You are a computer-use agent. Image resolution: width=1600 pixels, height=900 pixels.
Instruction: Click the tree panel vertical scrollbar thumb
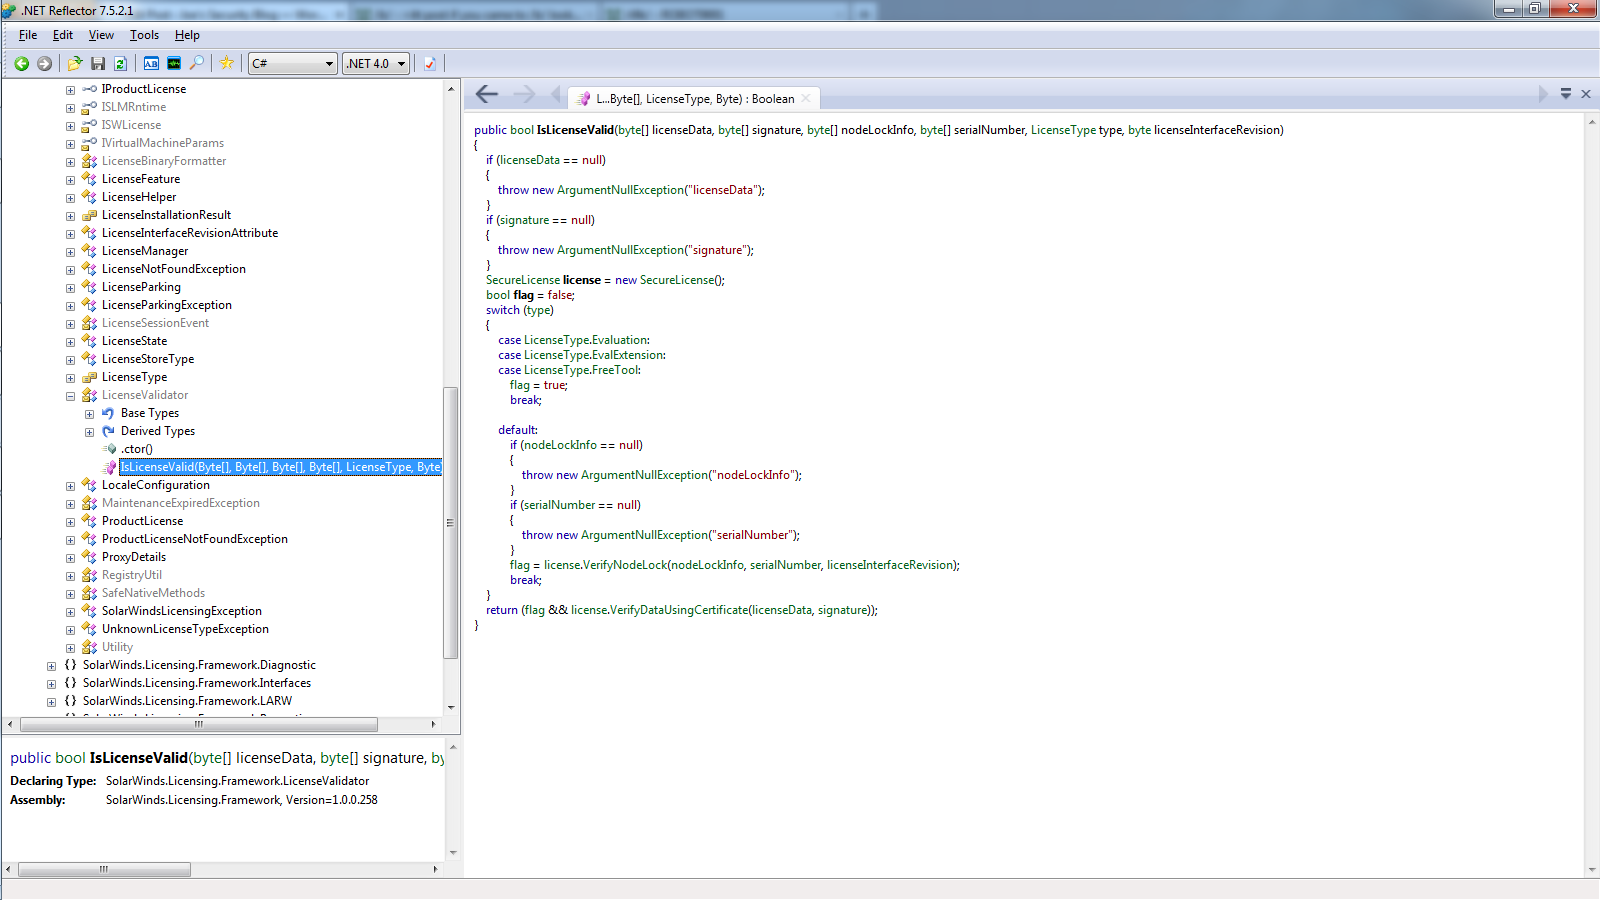pos(451,523)
